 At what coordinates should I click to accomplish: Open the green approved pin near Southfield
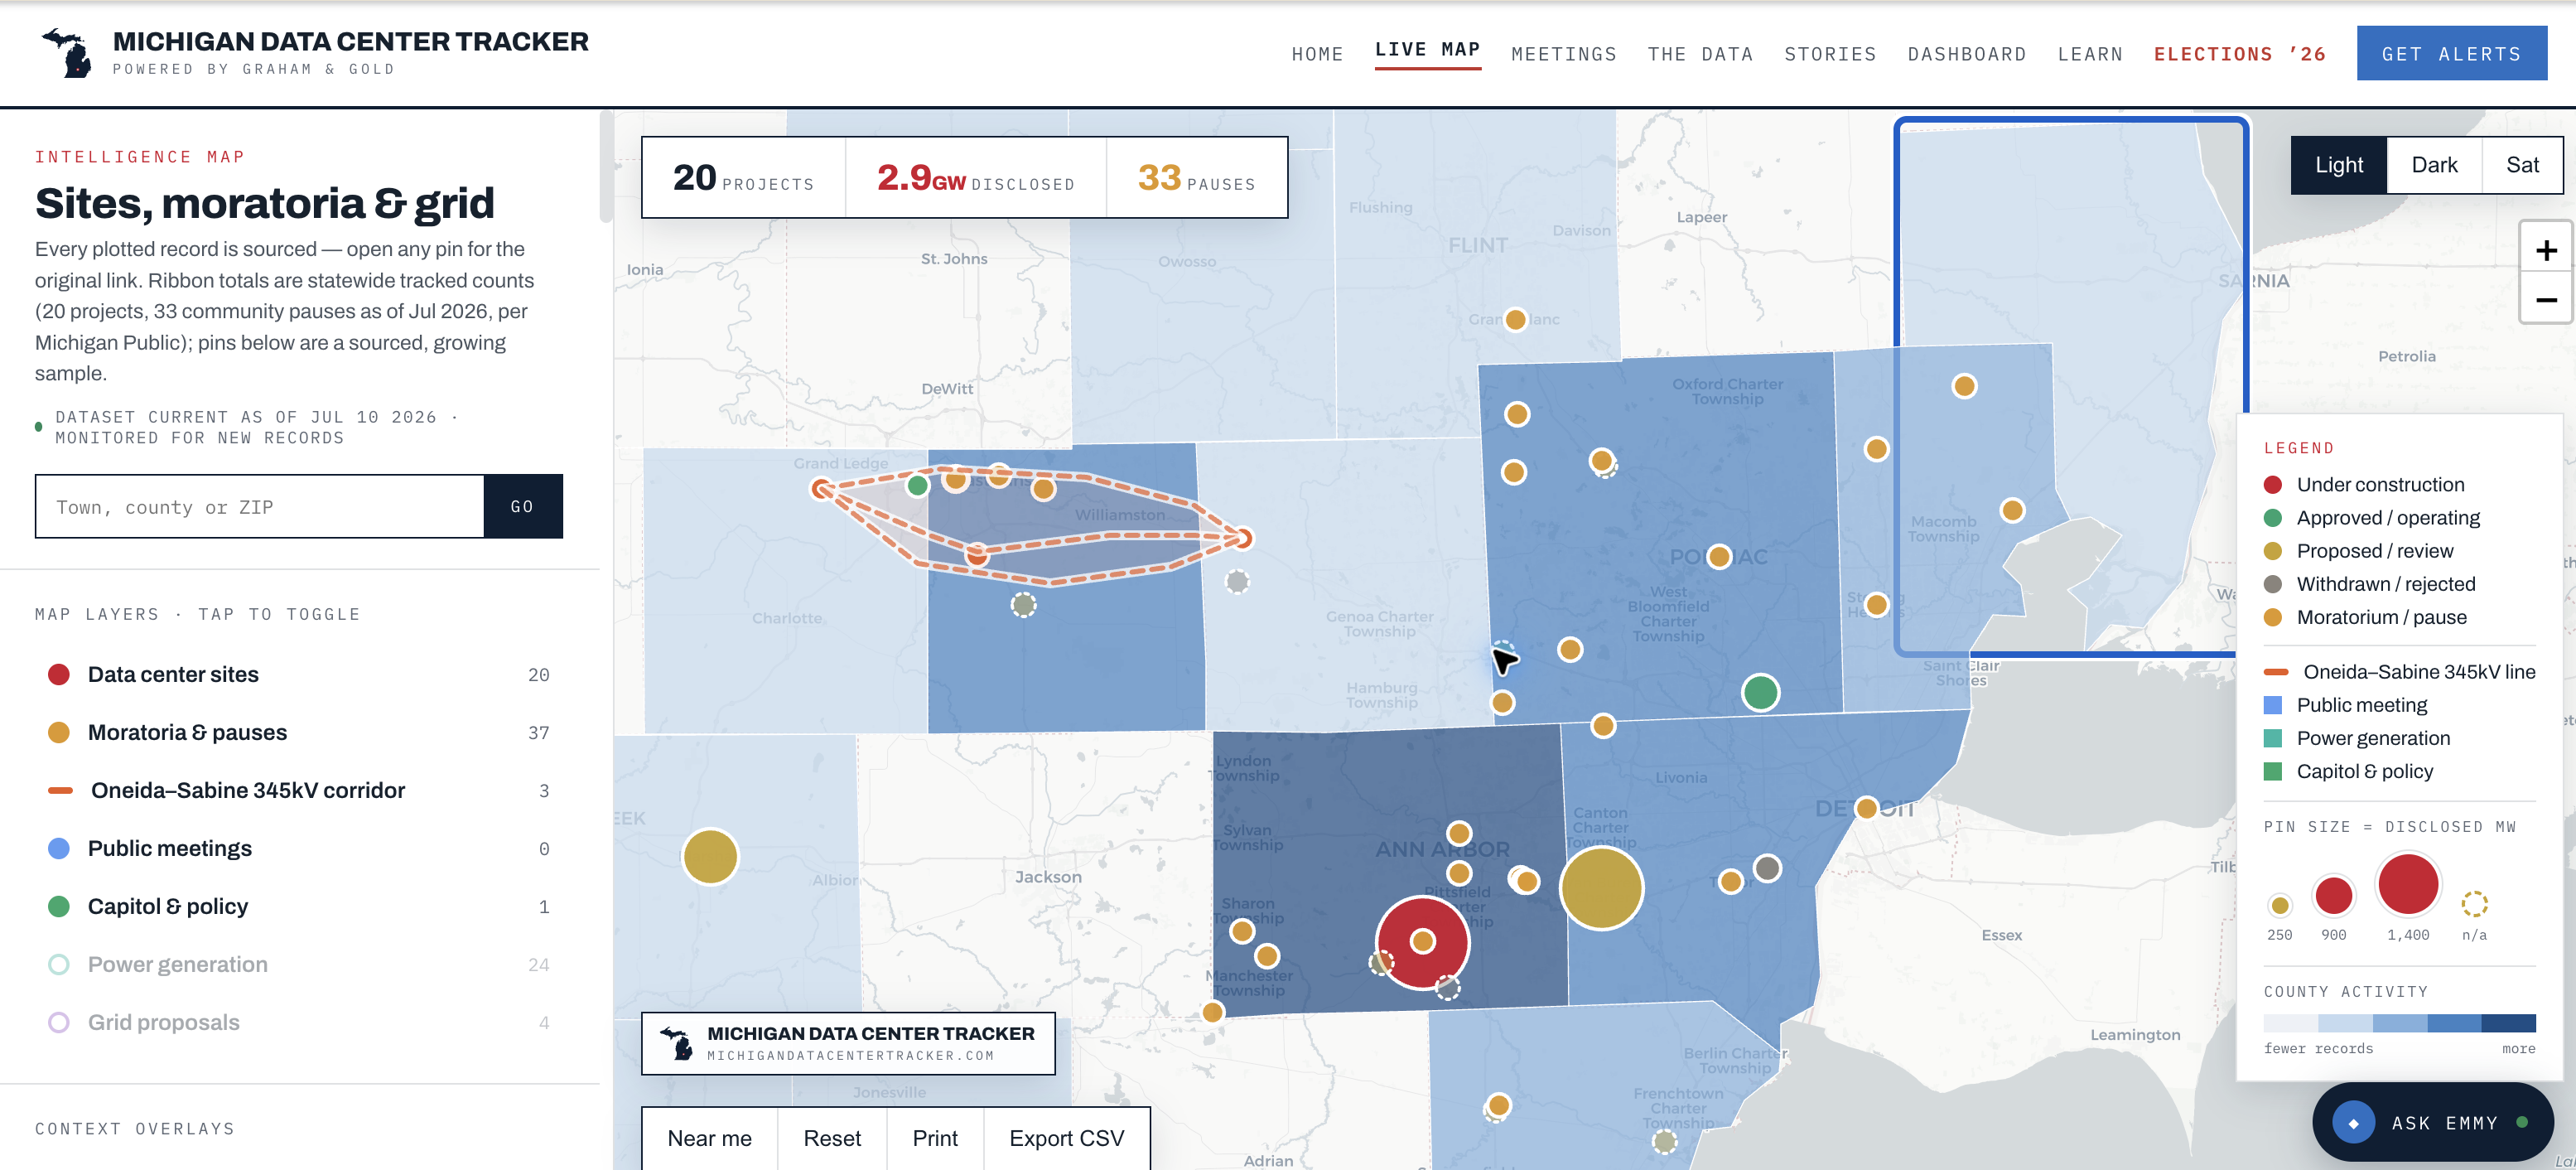(x=1760, y=692)
